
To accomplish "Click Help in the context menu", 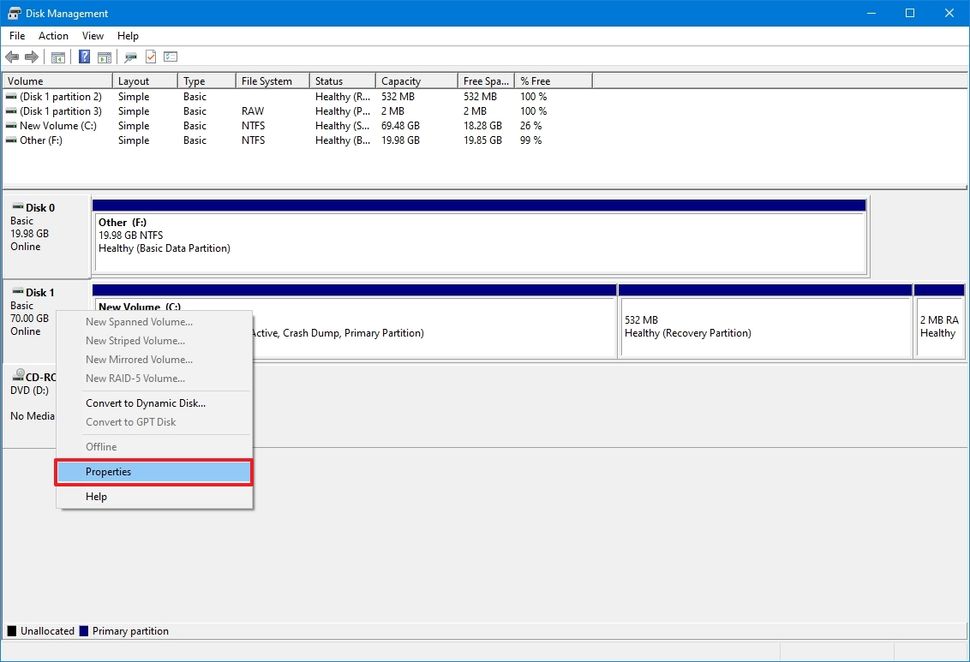I will pos(96,497).
